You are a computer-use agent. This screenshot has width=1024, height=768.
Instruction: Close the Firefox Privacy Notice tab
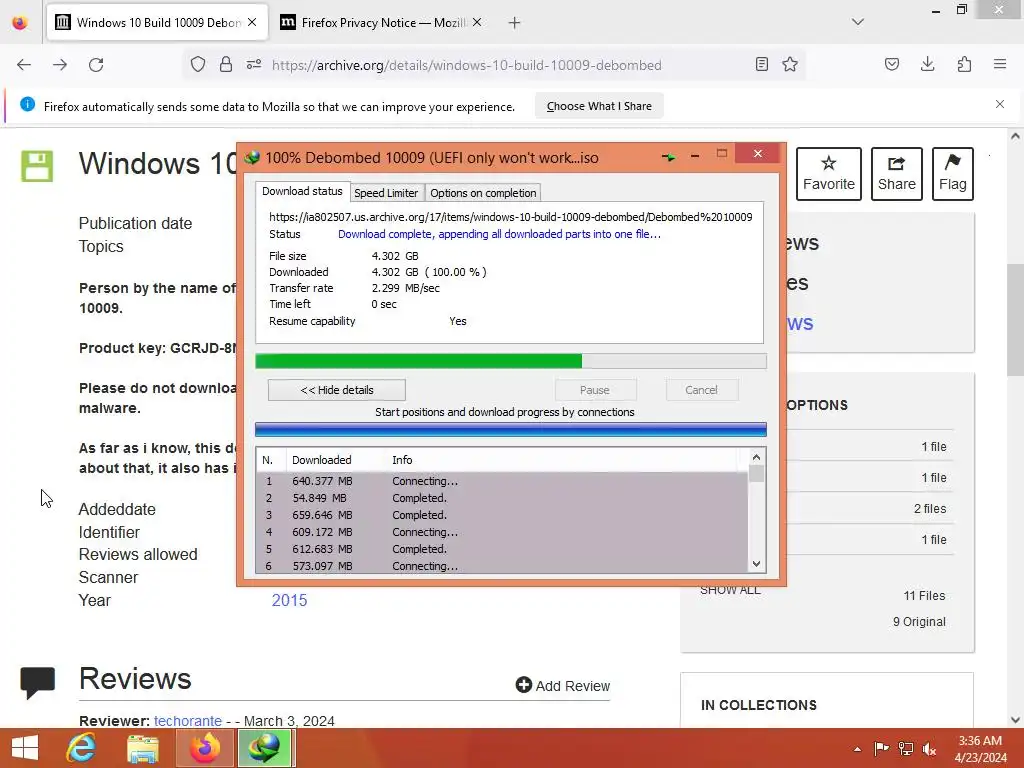477,22
